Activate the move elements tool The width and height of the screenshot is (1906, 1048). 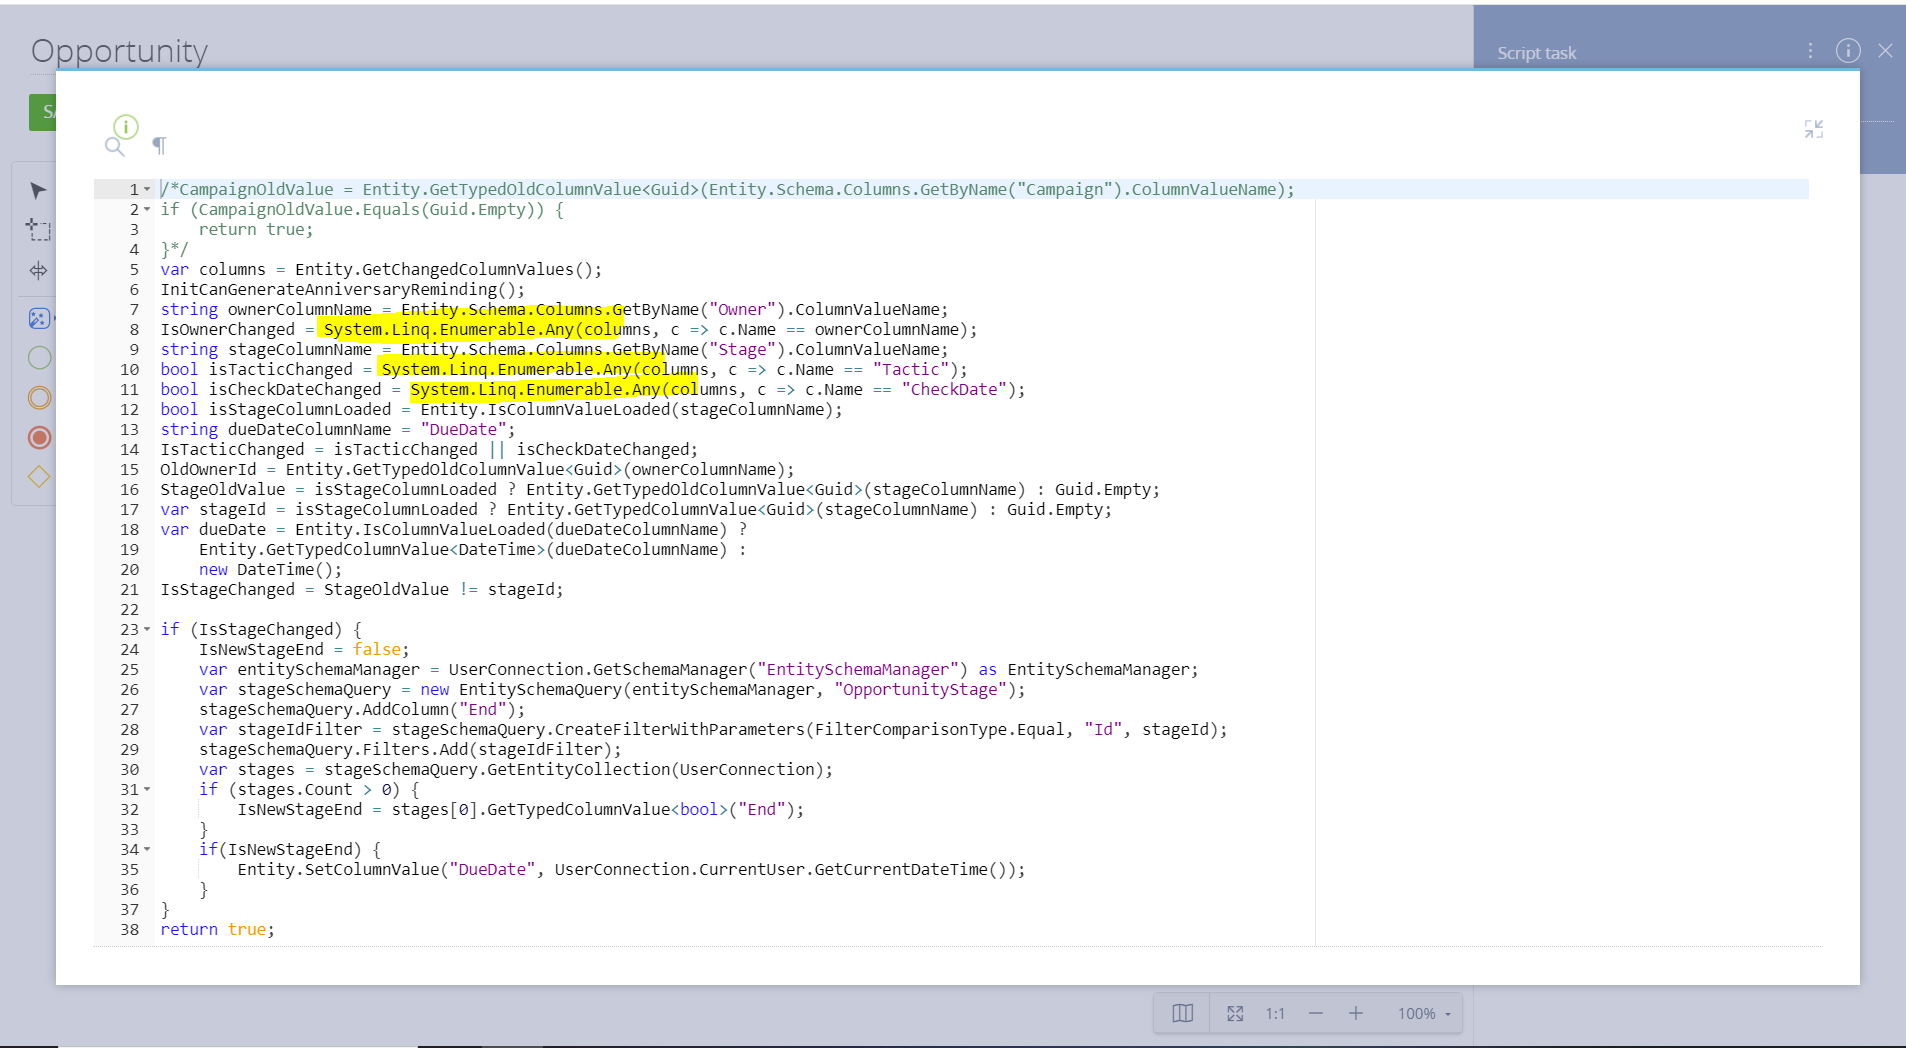(x=38, y=270)
